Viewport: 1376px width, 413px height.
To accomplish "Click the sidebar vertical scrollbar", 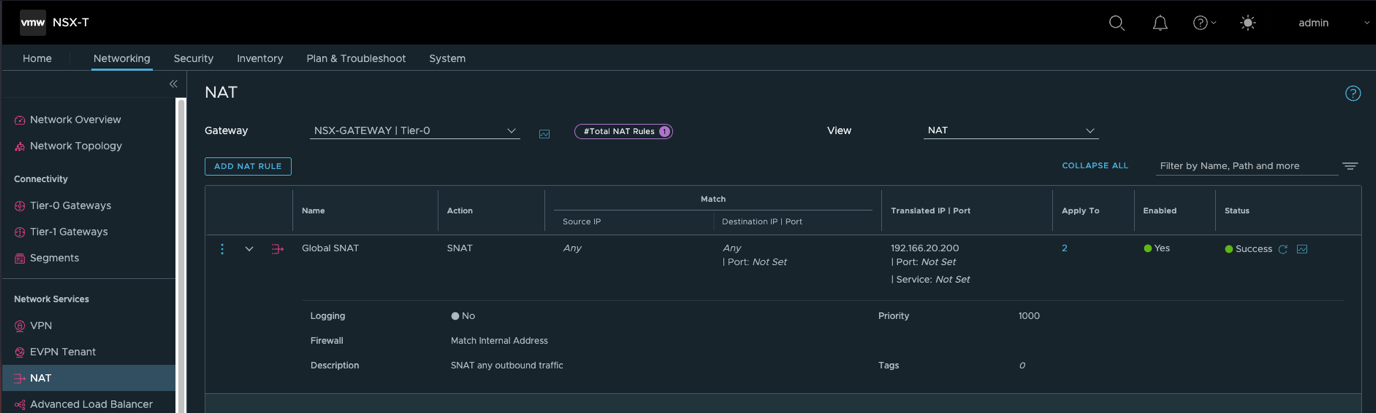I will [x=181, y=255].
